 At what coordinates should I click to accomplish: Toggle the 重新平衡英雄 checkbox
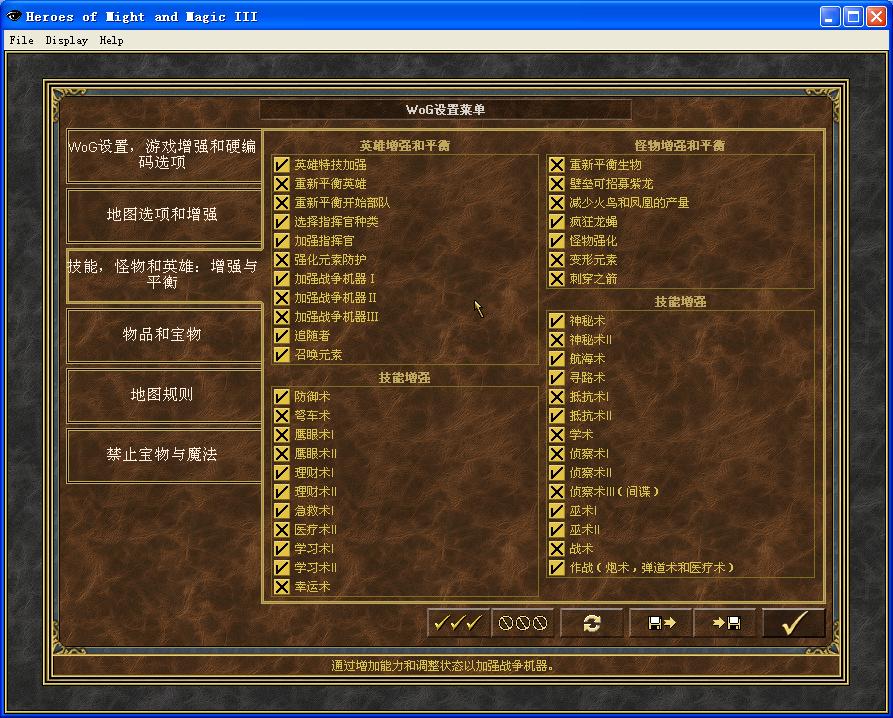point(281,184)
